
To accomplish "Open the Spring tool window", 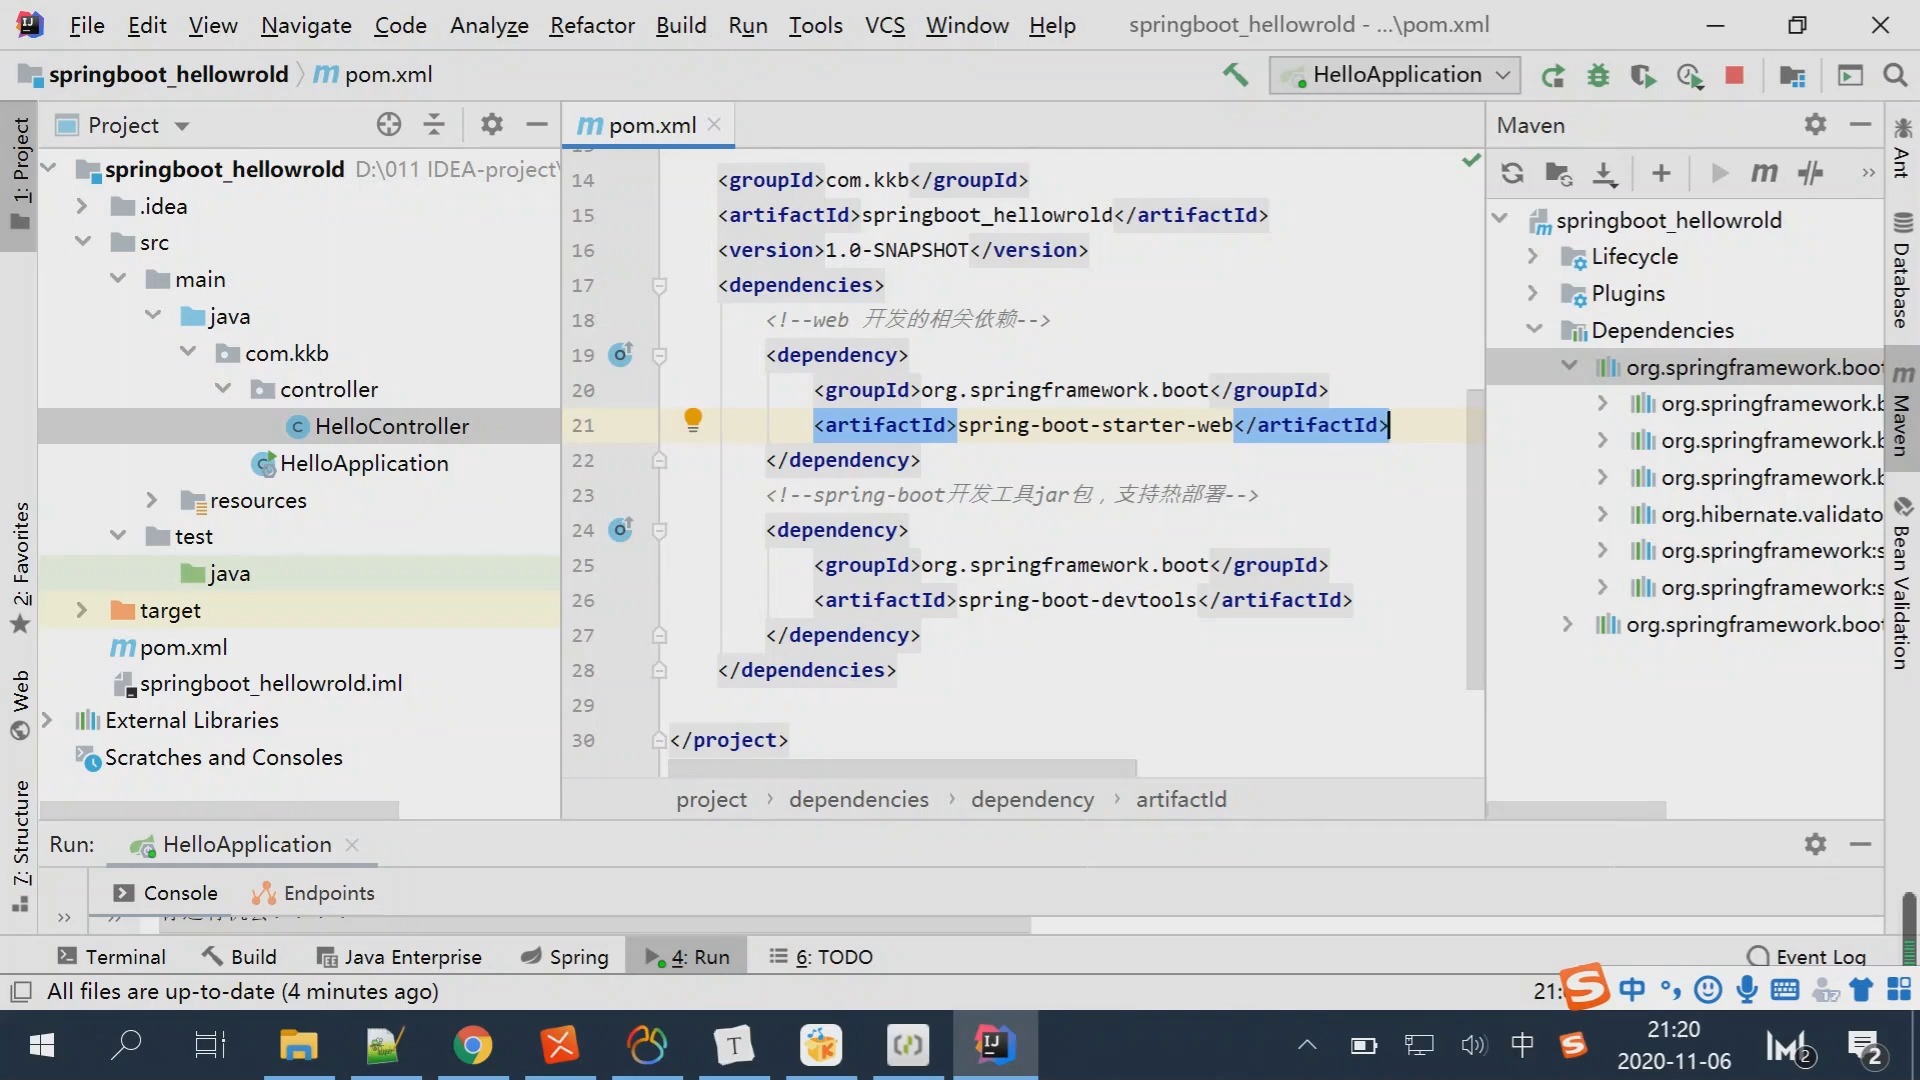I will [x=564, y=957].
